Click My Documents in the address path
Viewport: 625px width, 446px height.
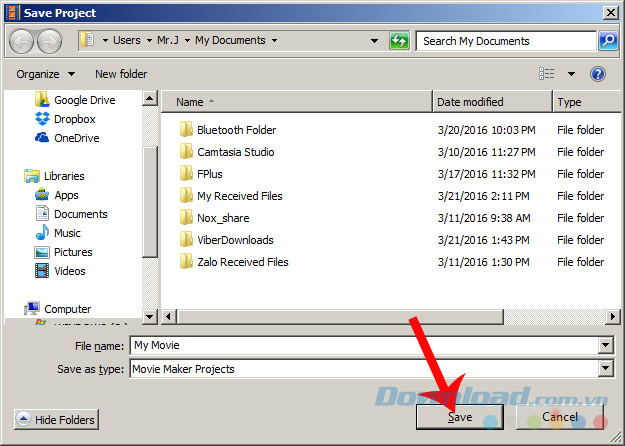pos(230,40)
